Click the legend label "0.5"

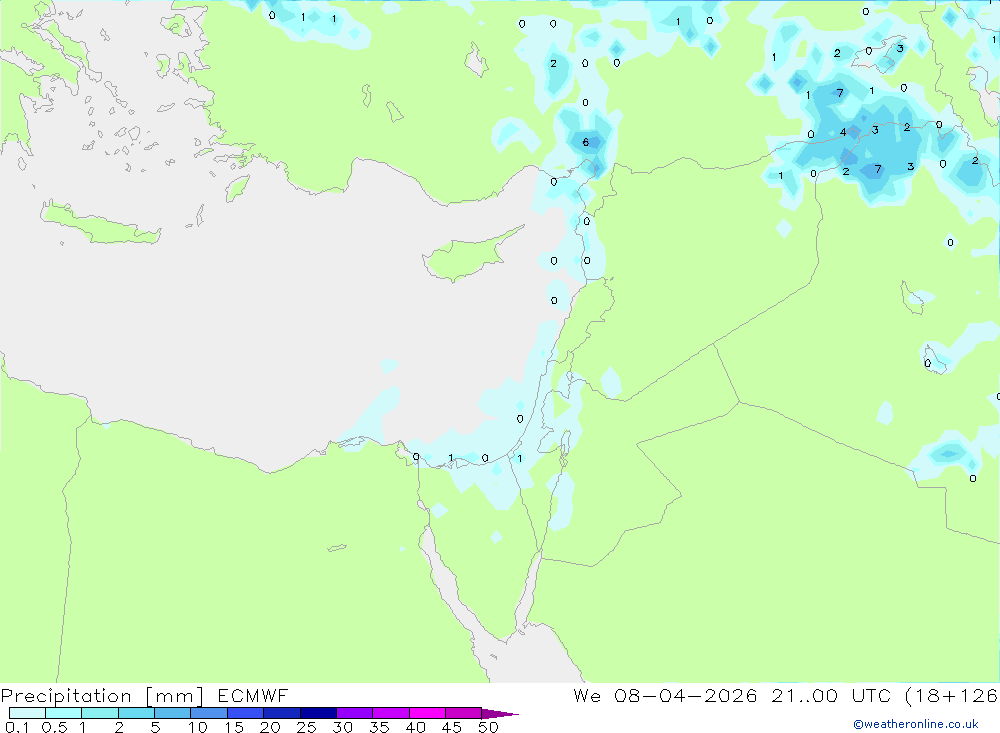(54, 727)
